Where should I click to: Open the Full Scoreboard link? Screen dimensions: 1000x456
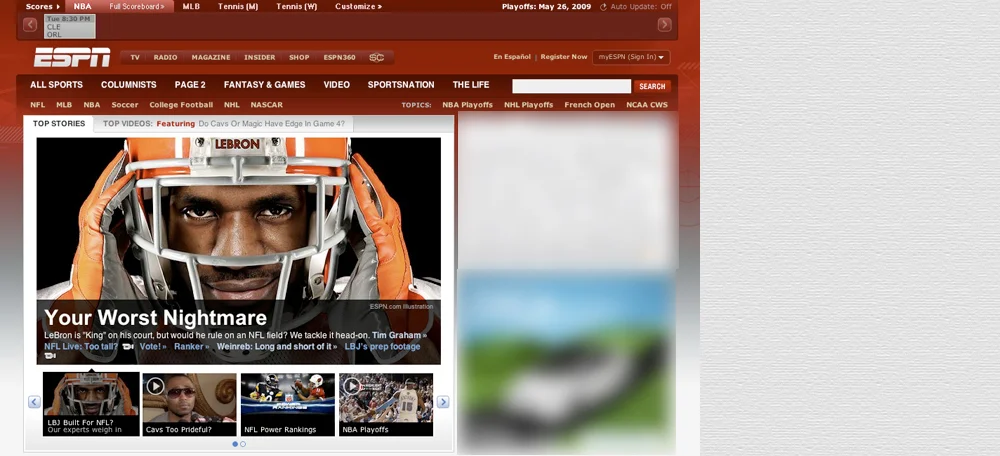[136, 7]
